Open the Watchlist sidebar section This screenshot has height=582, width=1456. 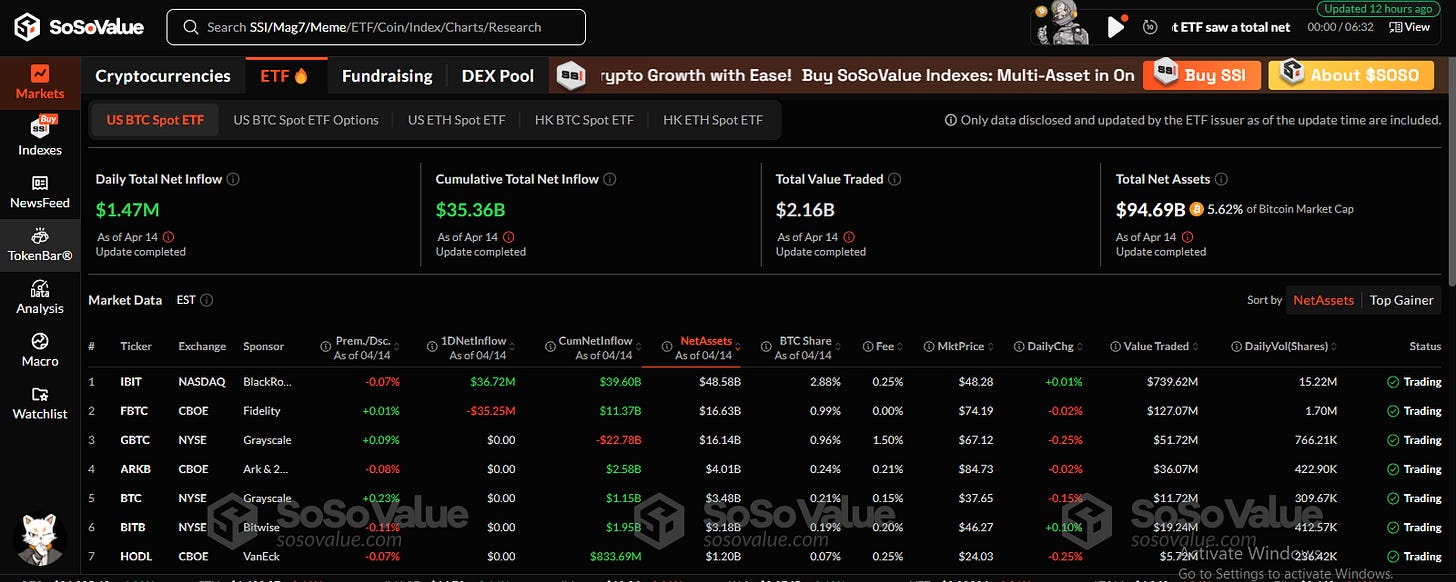tap(40, 403)
